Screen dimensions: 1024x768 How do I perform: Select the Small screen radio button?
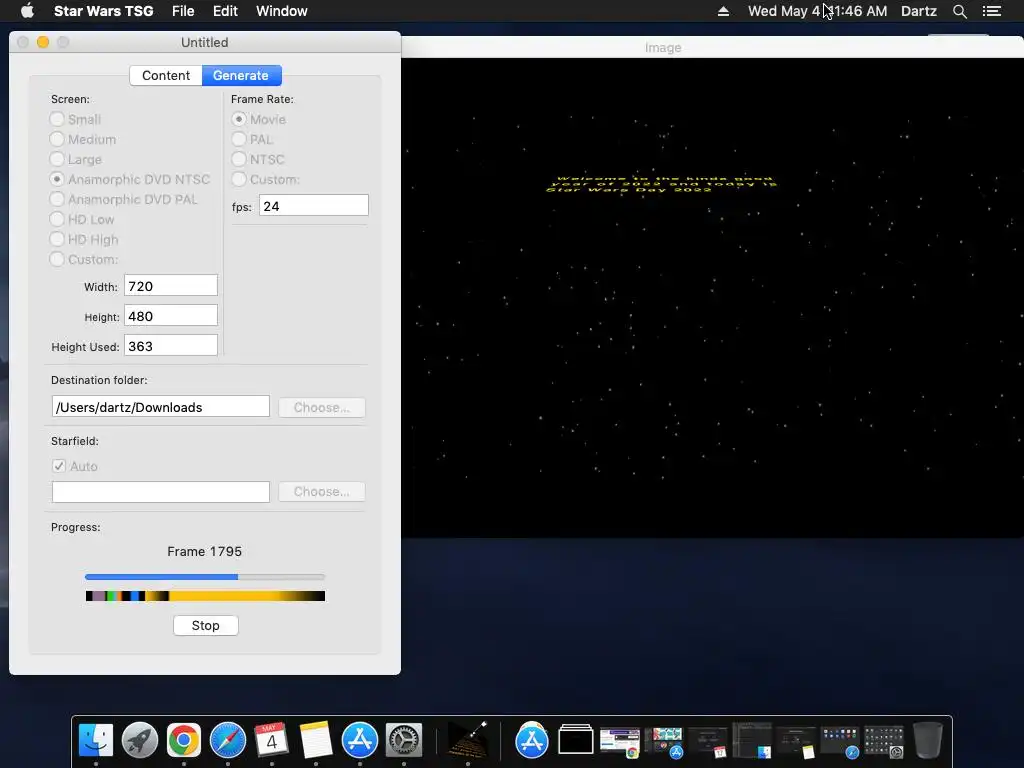57,119
